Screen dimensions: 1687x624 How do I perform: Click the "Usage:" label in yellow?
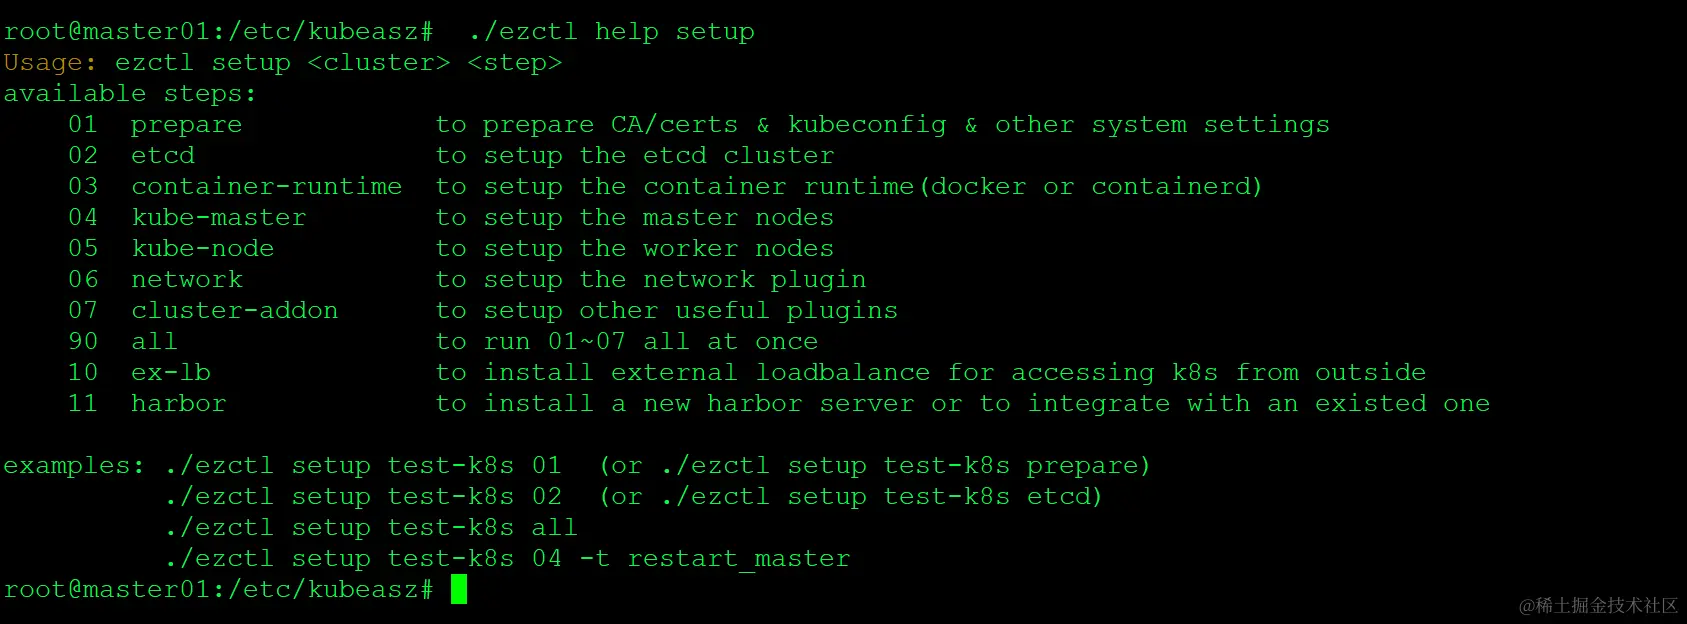(x=50, y=63)
